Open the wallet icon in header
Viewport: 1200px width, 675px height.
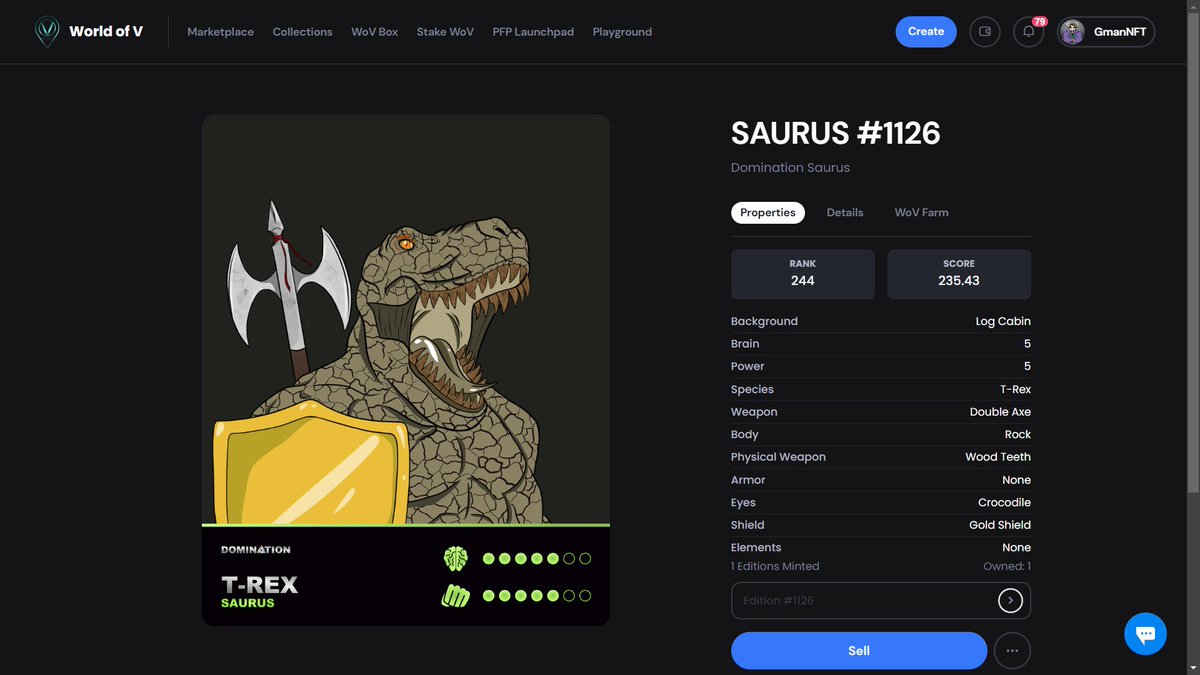[x=985, y=32]
